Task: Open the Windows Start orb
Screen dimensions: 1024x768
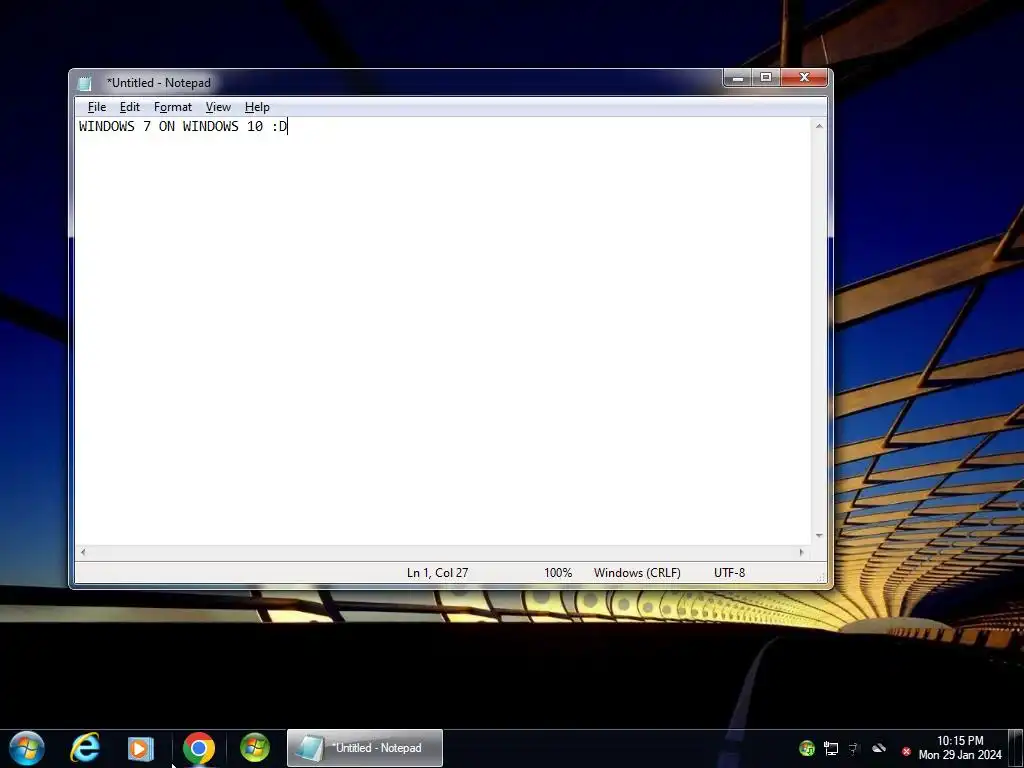Action: click(x=27, y=748)
